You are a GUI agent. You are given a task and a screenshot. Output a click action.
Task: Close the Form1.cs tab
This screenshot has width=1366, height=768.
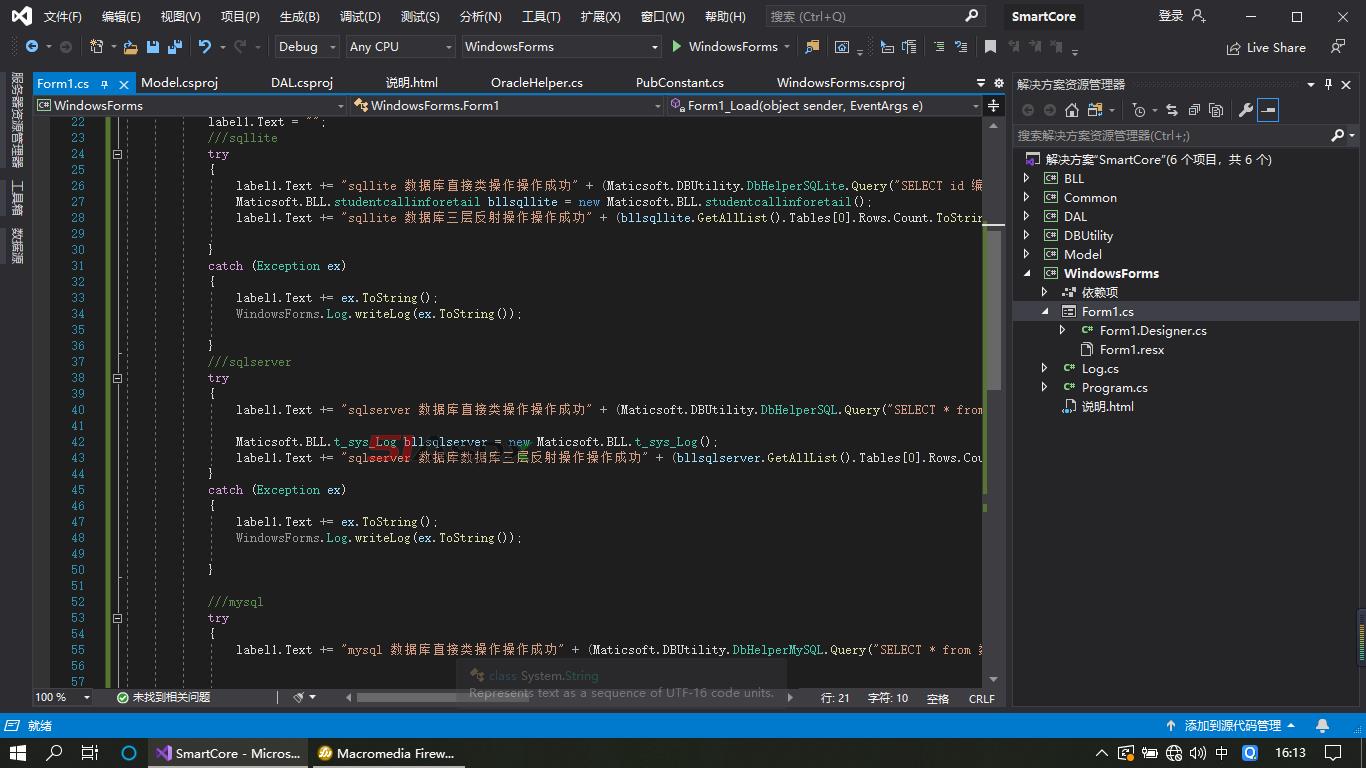124,84
